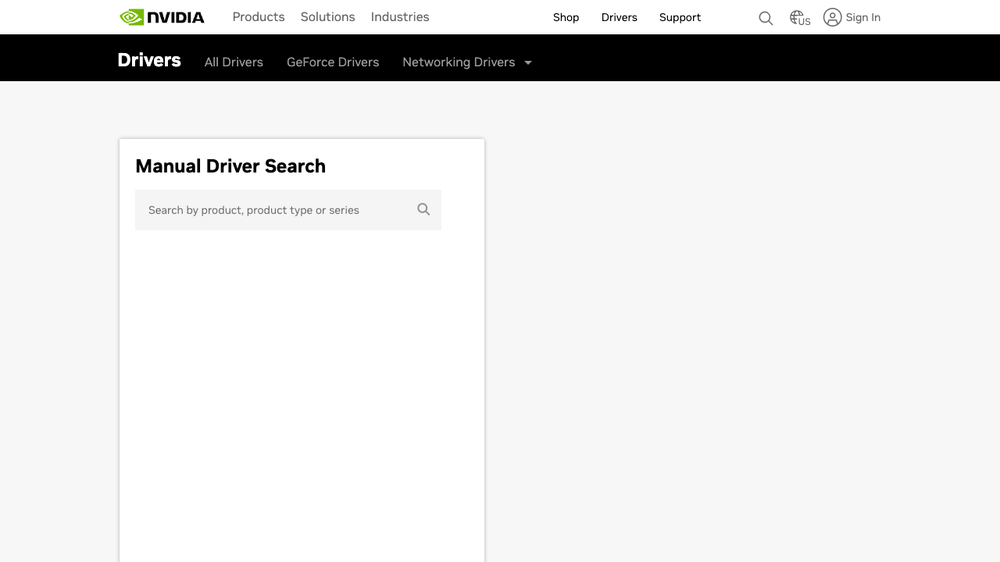Open the globe region selector icon

[797, 17]
